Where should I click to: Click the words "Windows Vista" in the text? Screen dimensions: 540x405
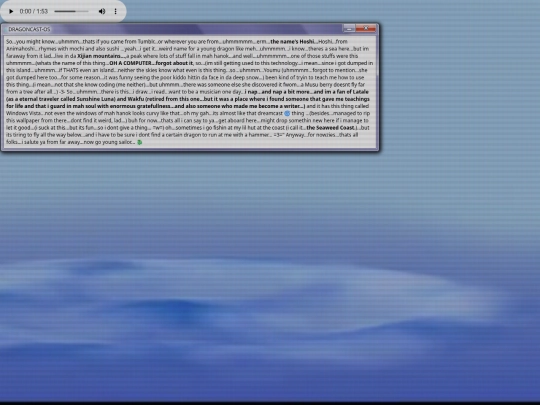click(x=23, y=113)
